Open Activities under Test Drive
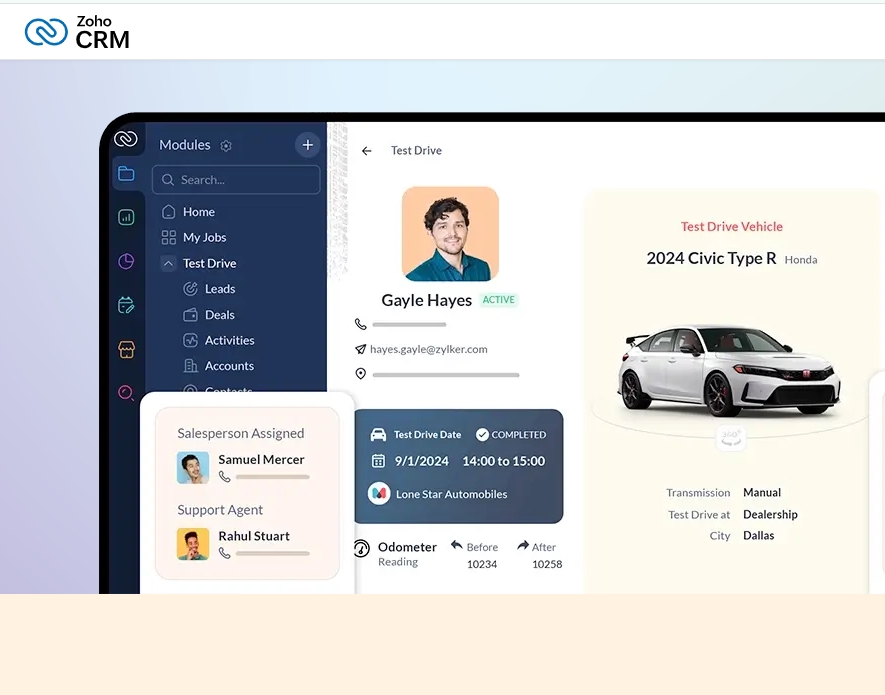The image size is (885, 695). coord(229,340)
